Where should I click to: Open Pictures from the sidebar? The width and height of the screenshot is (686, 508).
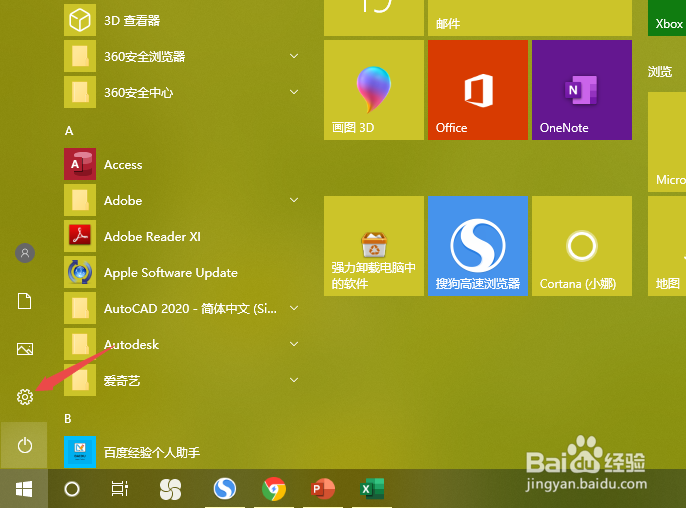pos(24,349)
